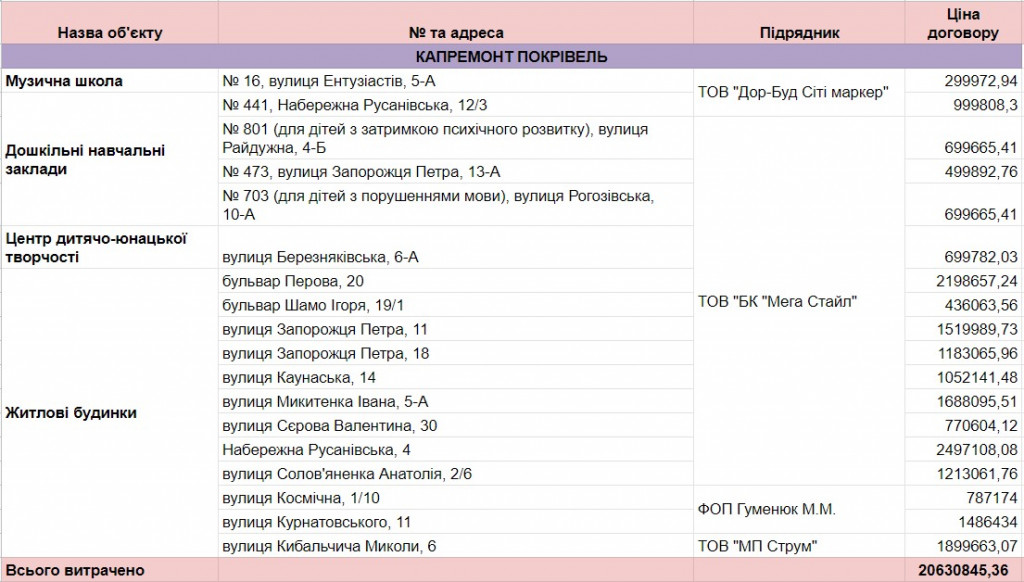Image resolution: width=1024 pixels, height=582 pixels.
Task: Click the "Назва об'єкту" column header
Action: tap(109, 33)
